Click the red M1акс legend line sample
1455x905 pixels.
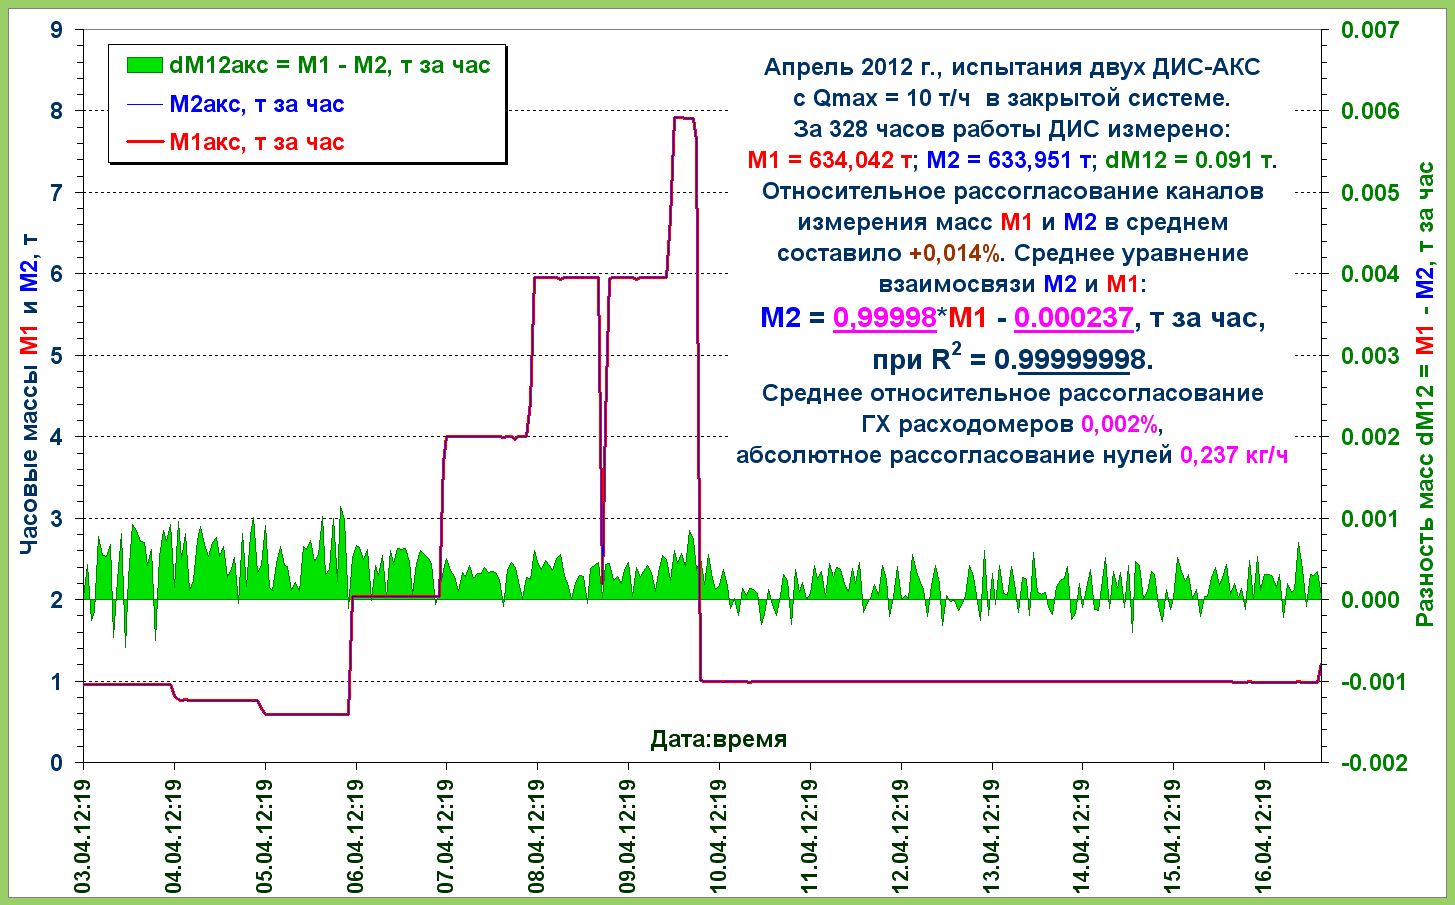(x=144, y=142)
